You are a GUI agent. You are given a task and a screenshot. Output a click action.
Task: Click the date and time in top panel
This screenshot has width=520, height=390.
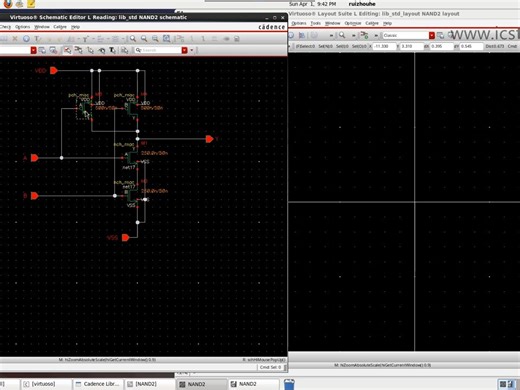(x=312, y=4)
